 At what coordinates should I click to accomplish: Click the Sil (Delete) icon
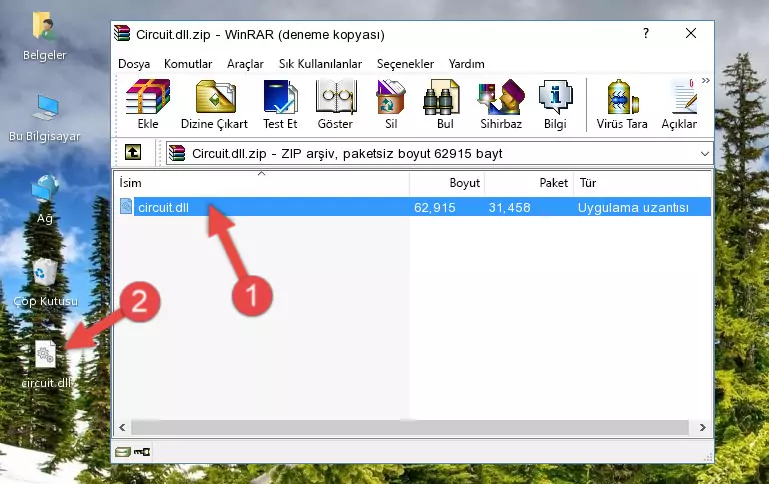[x=391, y=104]
